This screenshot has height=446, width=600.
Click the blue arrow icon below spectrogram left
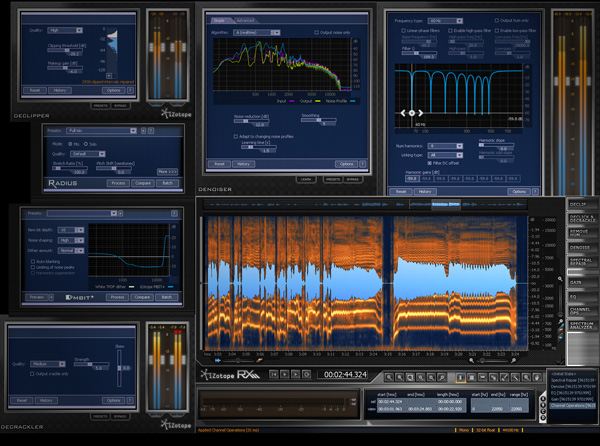[218, 360]
